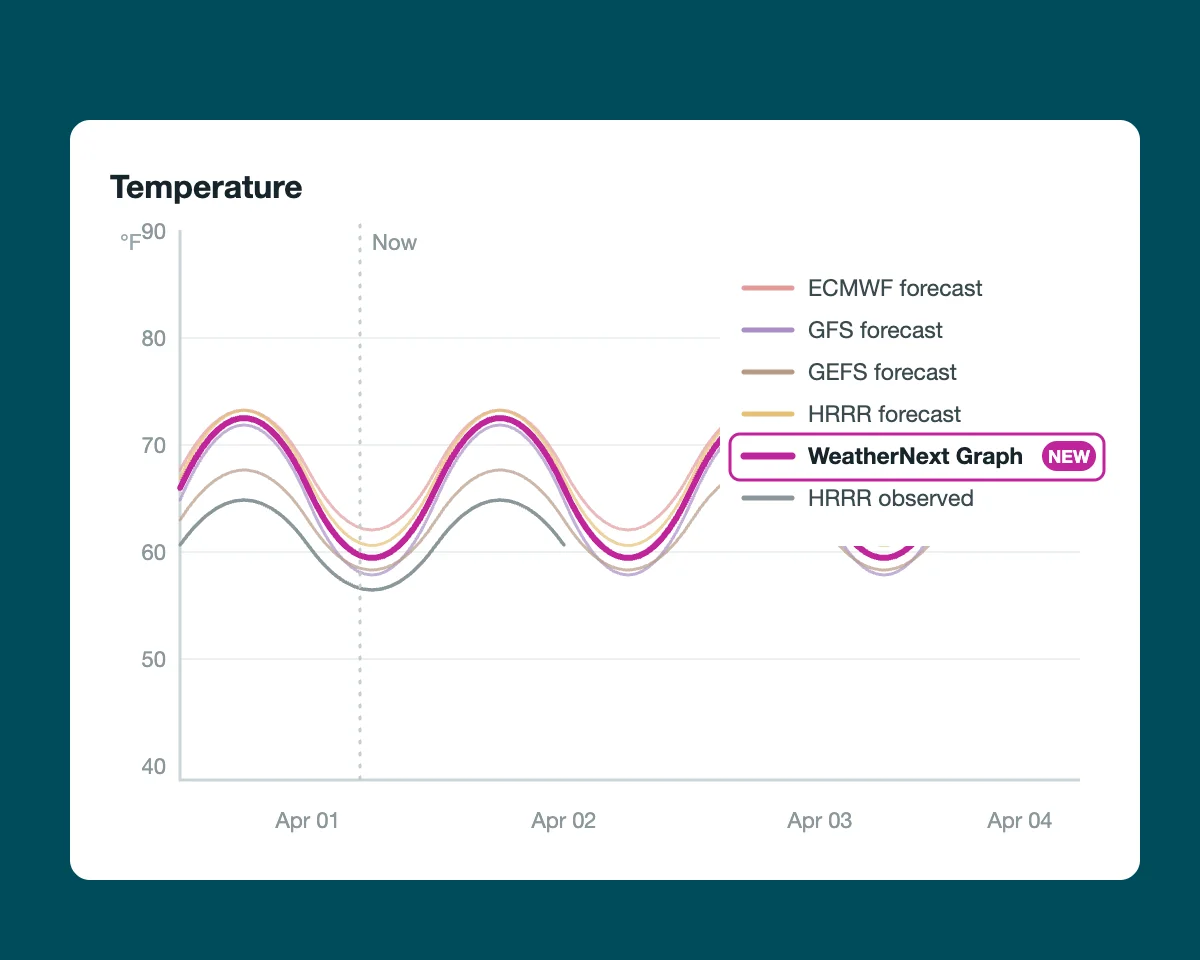Click the Apr 03 date label

point(819,821)
